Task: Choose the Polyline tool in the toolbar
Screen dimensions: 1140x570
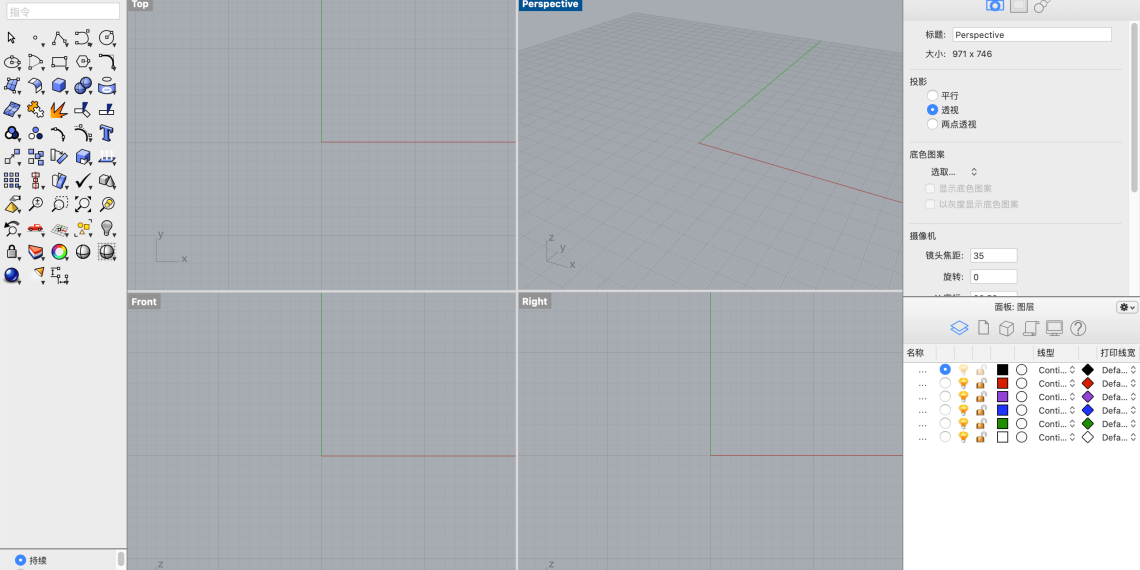Action: tap(59, 39)
